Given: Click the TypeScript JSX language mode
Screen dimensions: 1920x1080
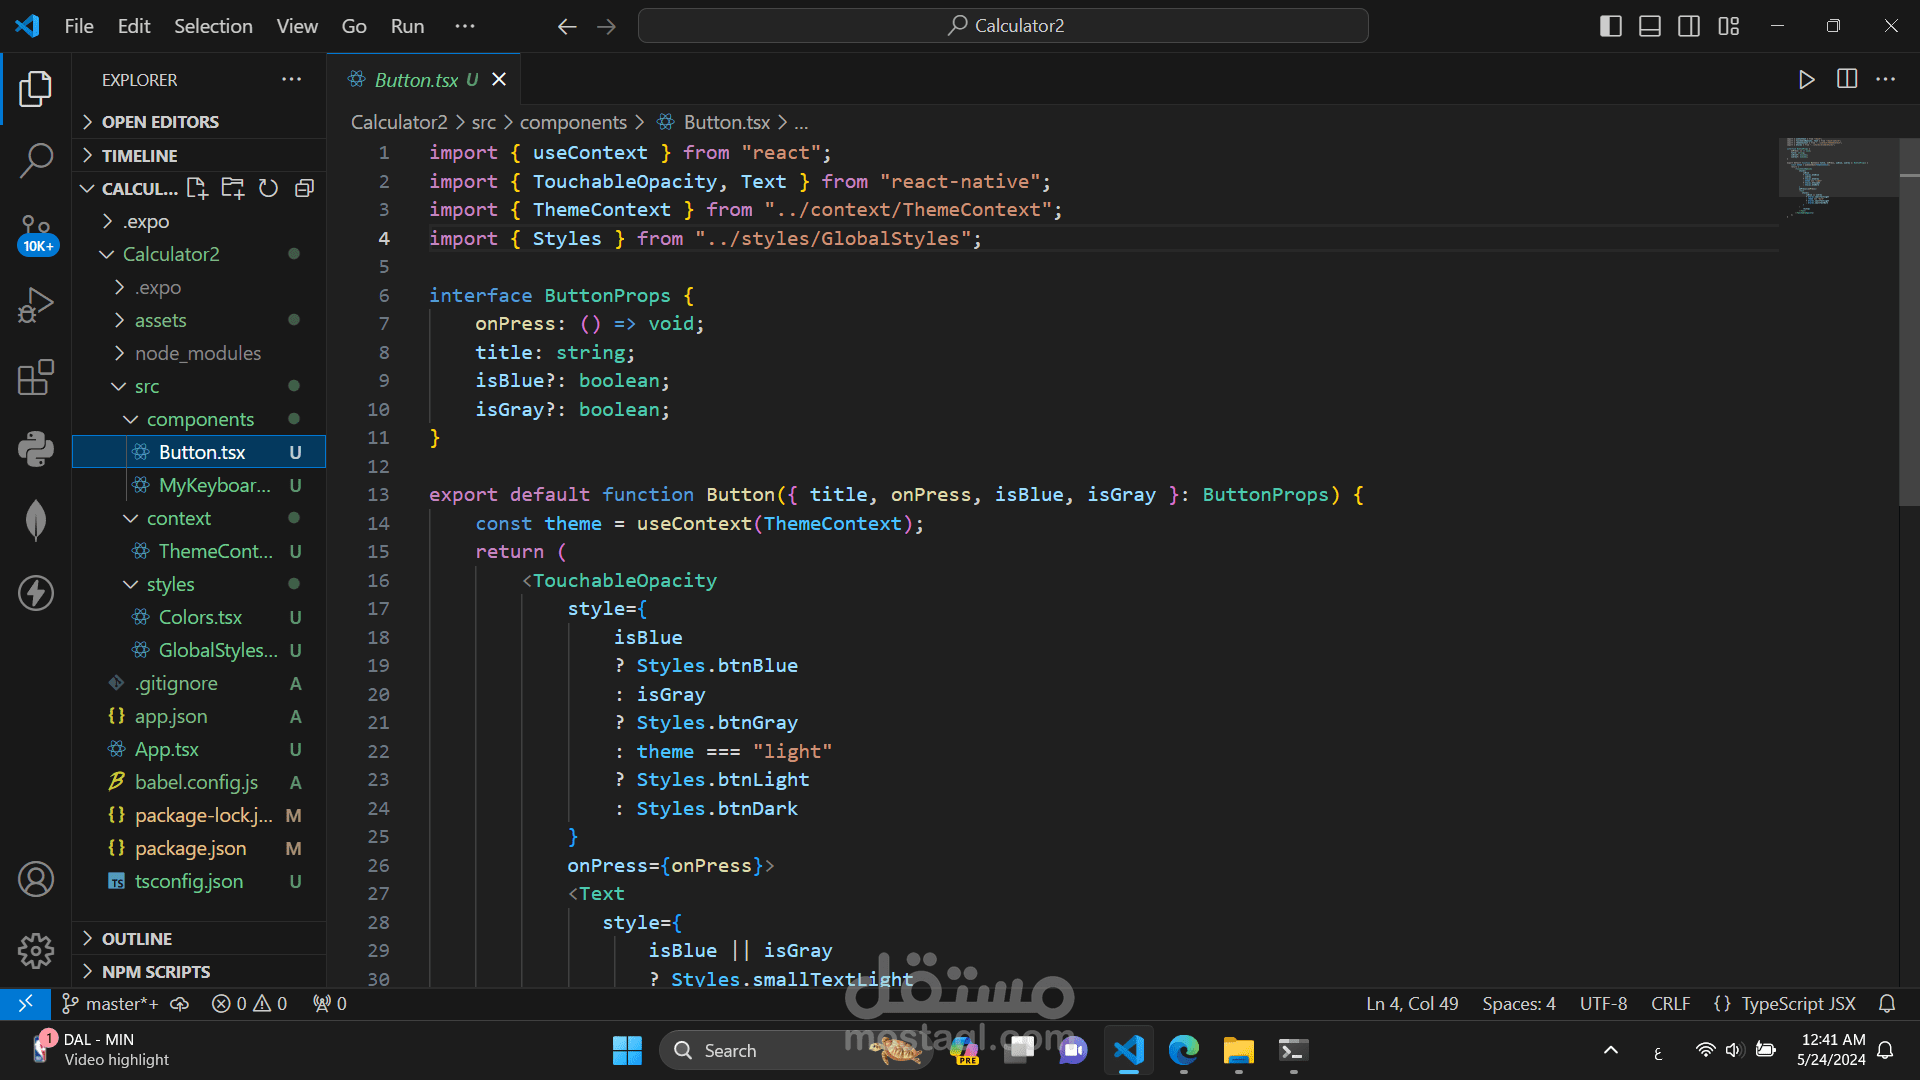Looking at the screenshot, I should [x=1797, y=1003].
